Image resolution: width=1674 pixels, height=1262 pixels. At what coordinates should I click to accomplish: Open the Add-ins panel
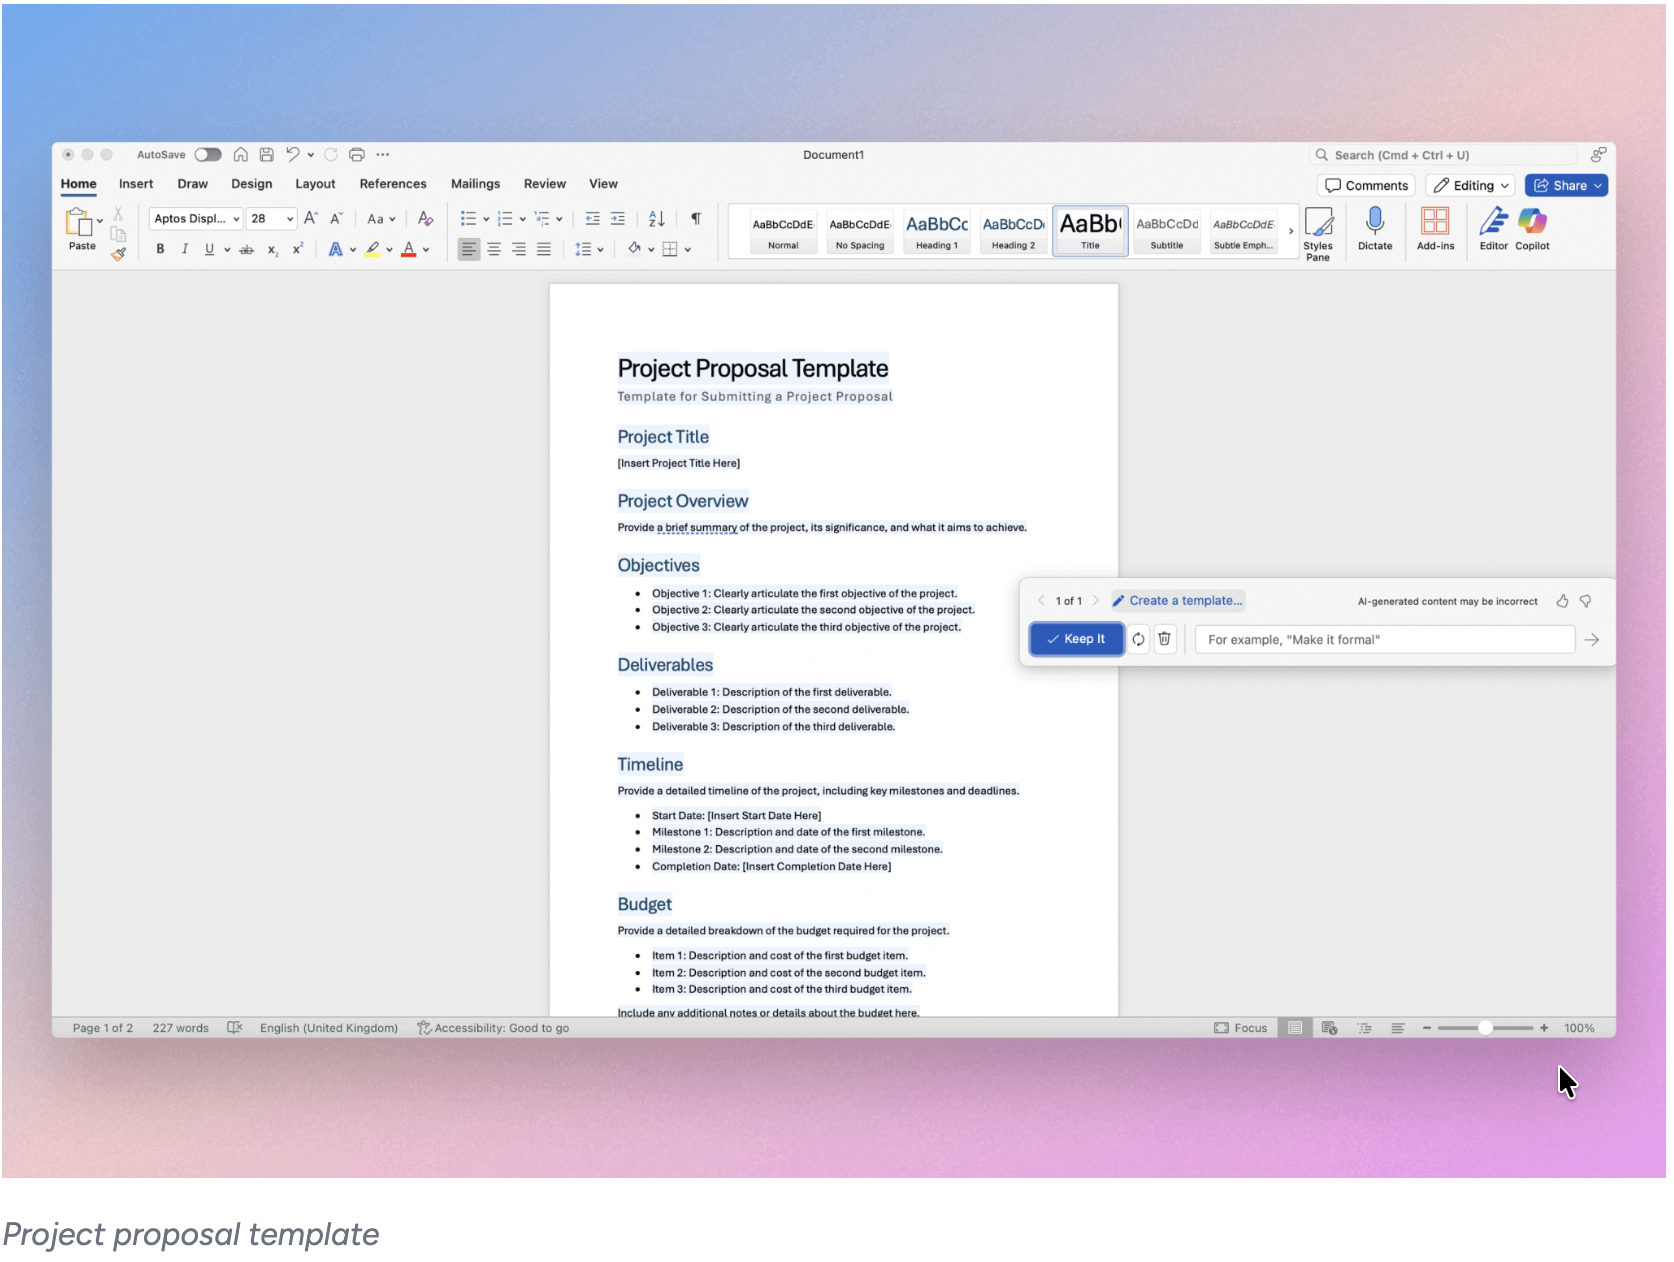point(1436,228)
